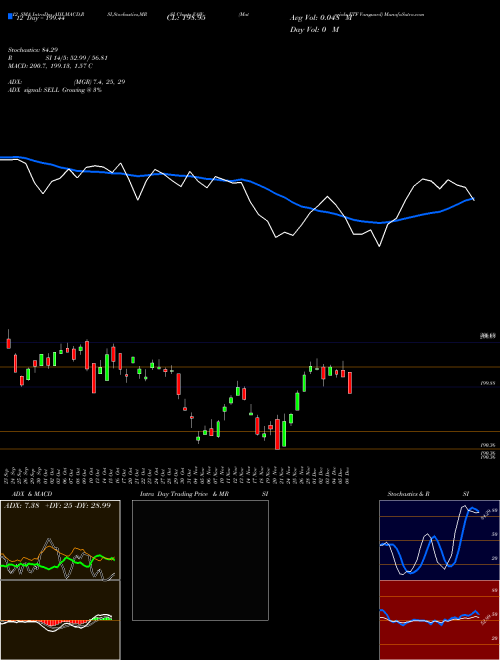
Task: Select the 'Stochastics: 84.29' reading
Action: point(33,50)
